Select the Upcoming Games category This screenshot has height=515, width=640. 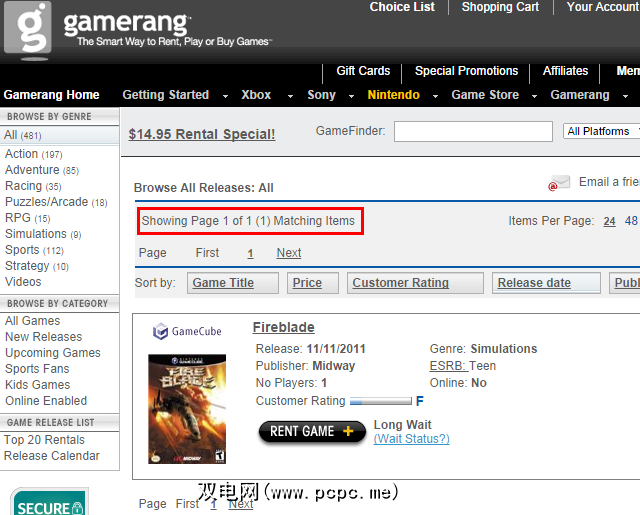click(x=53, y=353)
